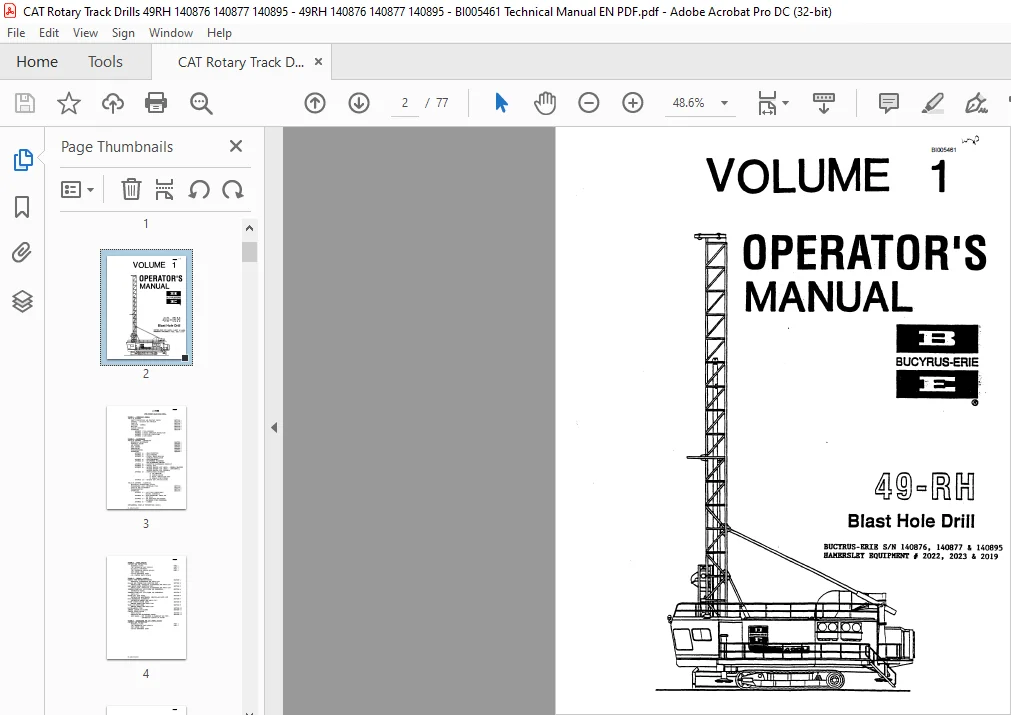The image size is (1011, 715).
Task: Click the thumbnail panel scrollbar handle
Action: (x=250, y=251)
